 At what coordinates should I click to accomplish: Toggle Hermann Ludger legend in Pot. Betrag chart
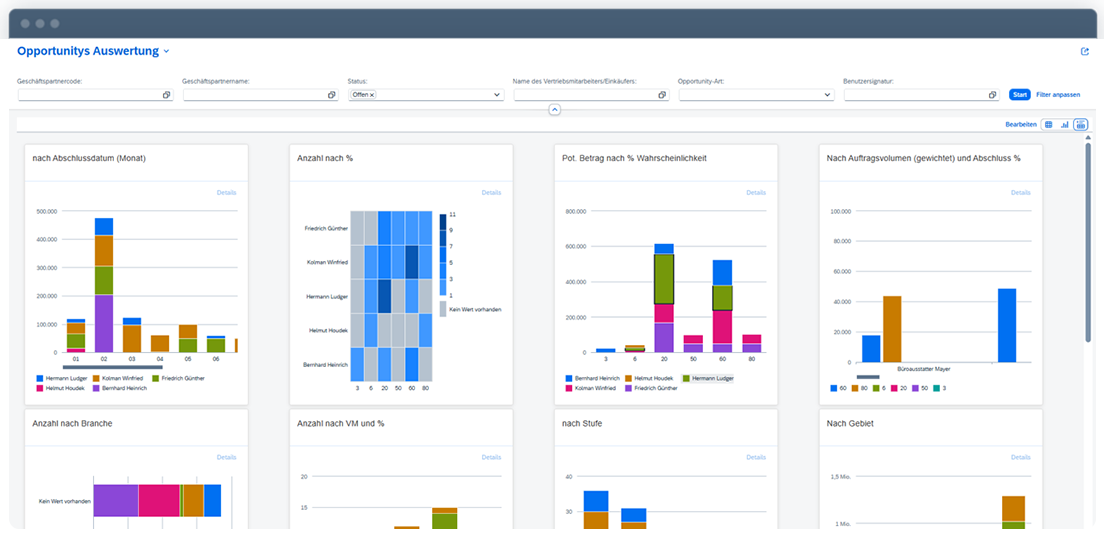pyautogui.click(x=707, y=378)
